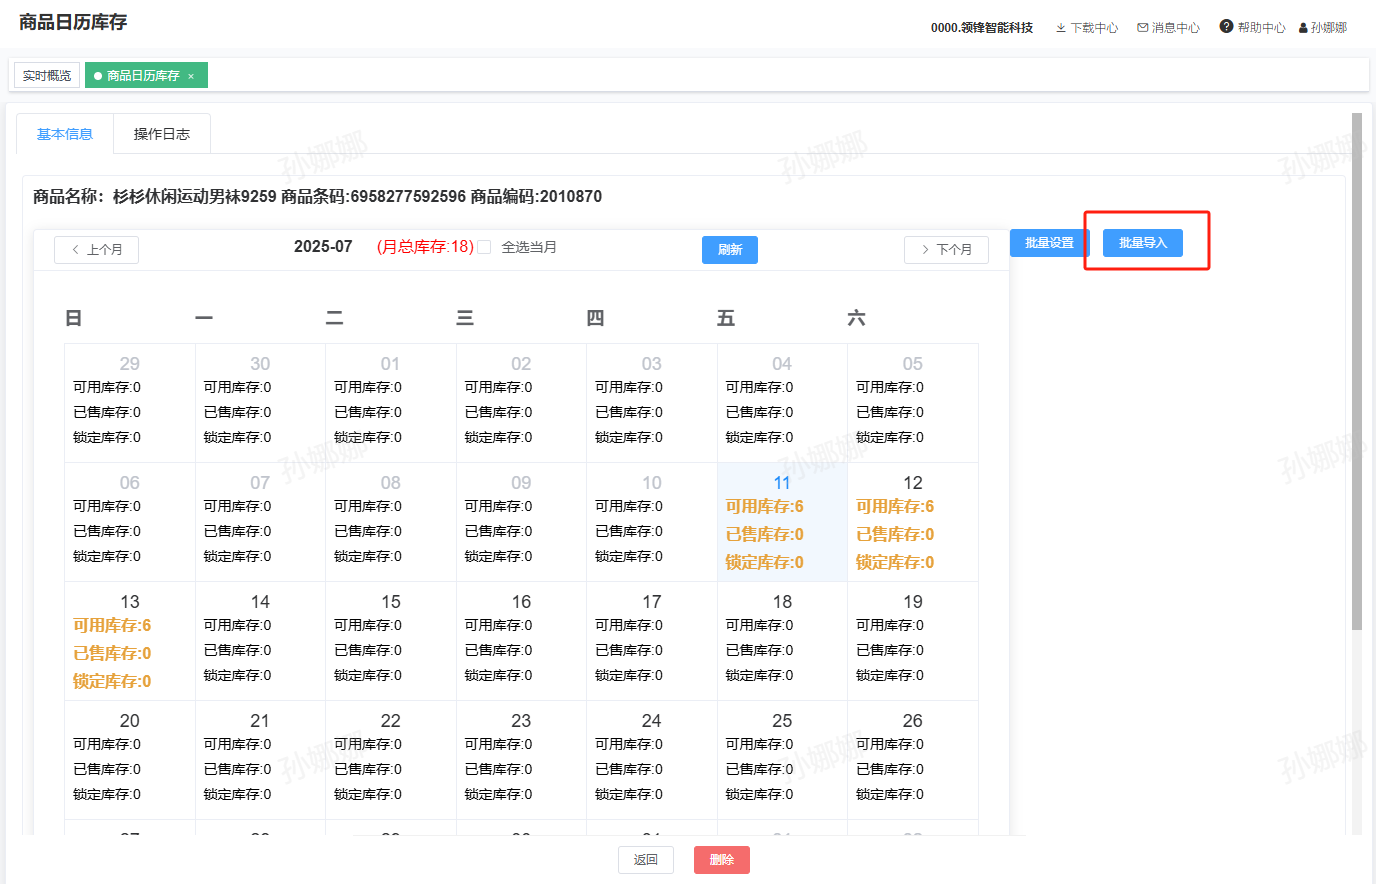The height and width of the screenshot is (884, 1376).
Task: Click the 刷新 refresh button
Action: (x=730, y=250)
